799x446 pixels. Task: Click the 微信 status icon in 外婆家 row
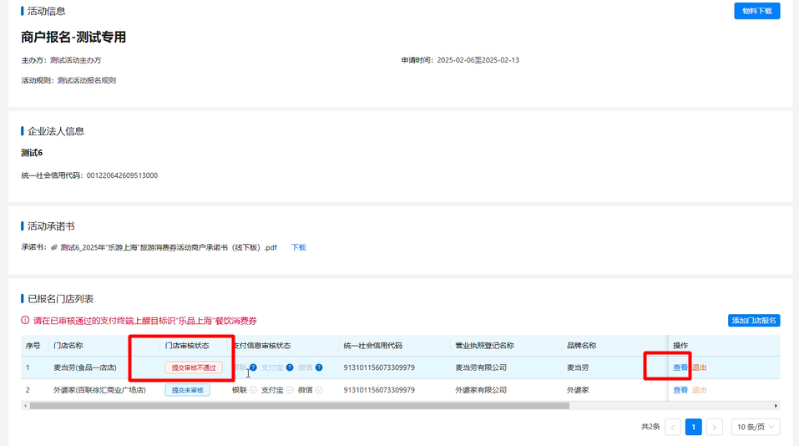[321, 390]
